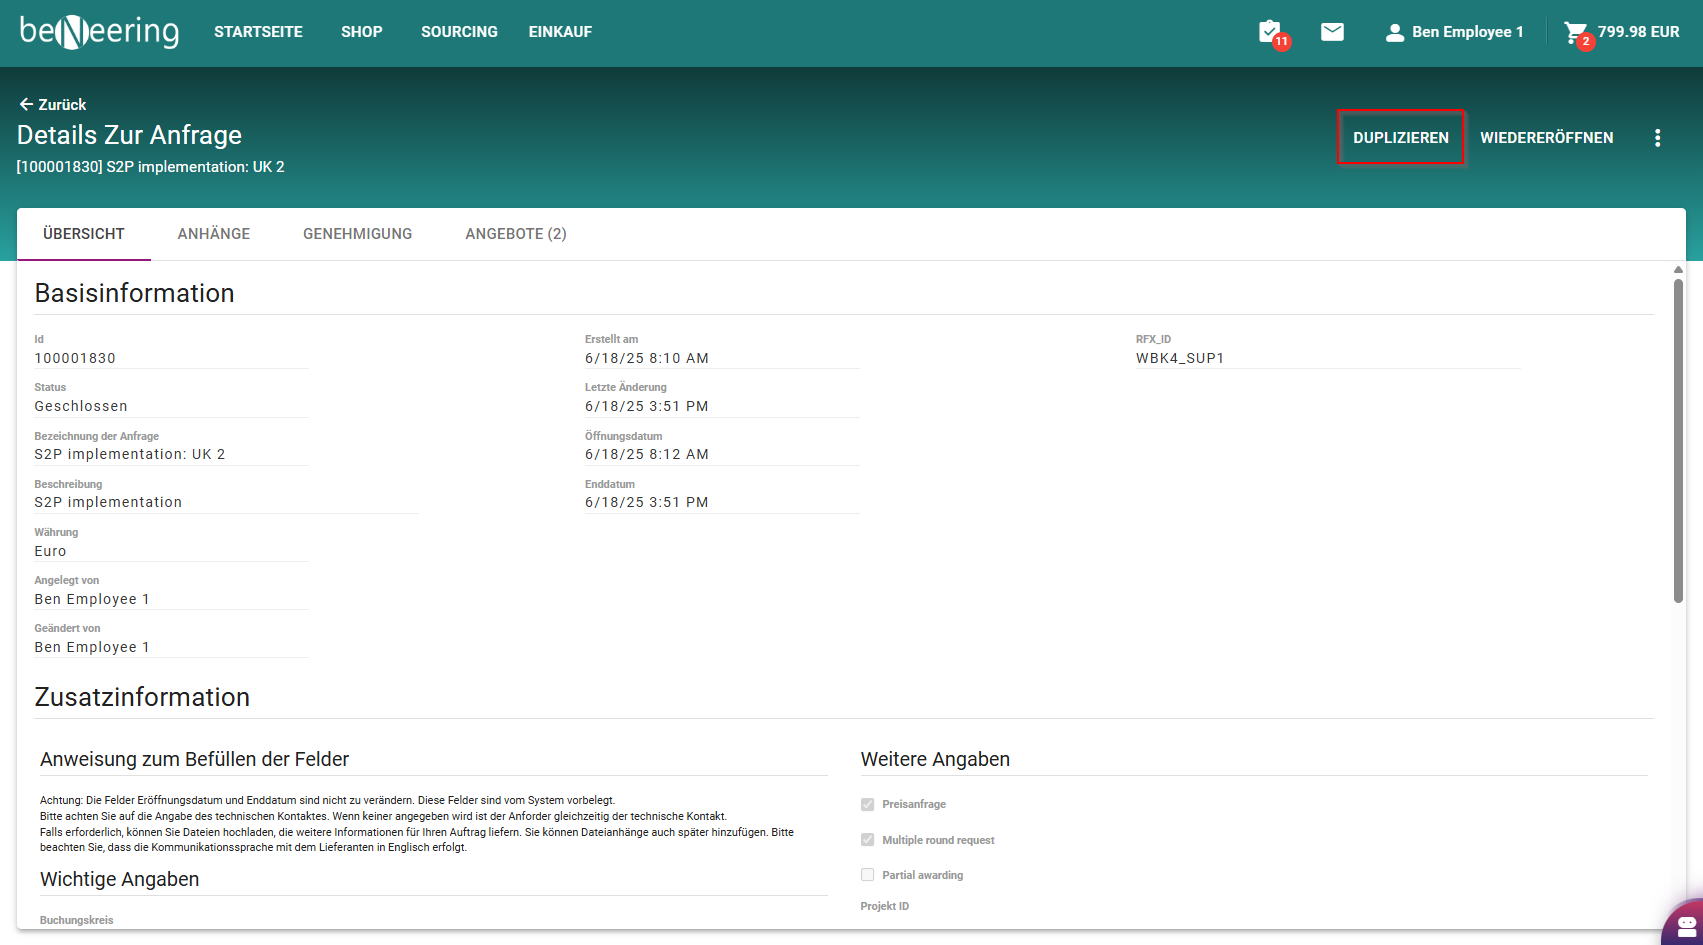
Task: Open the EINKAUF navigation menu
Action: pyautogui.click(x=560, y=32)
